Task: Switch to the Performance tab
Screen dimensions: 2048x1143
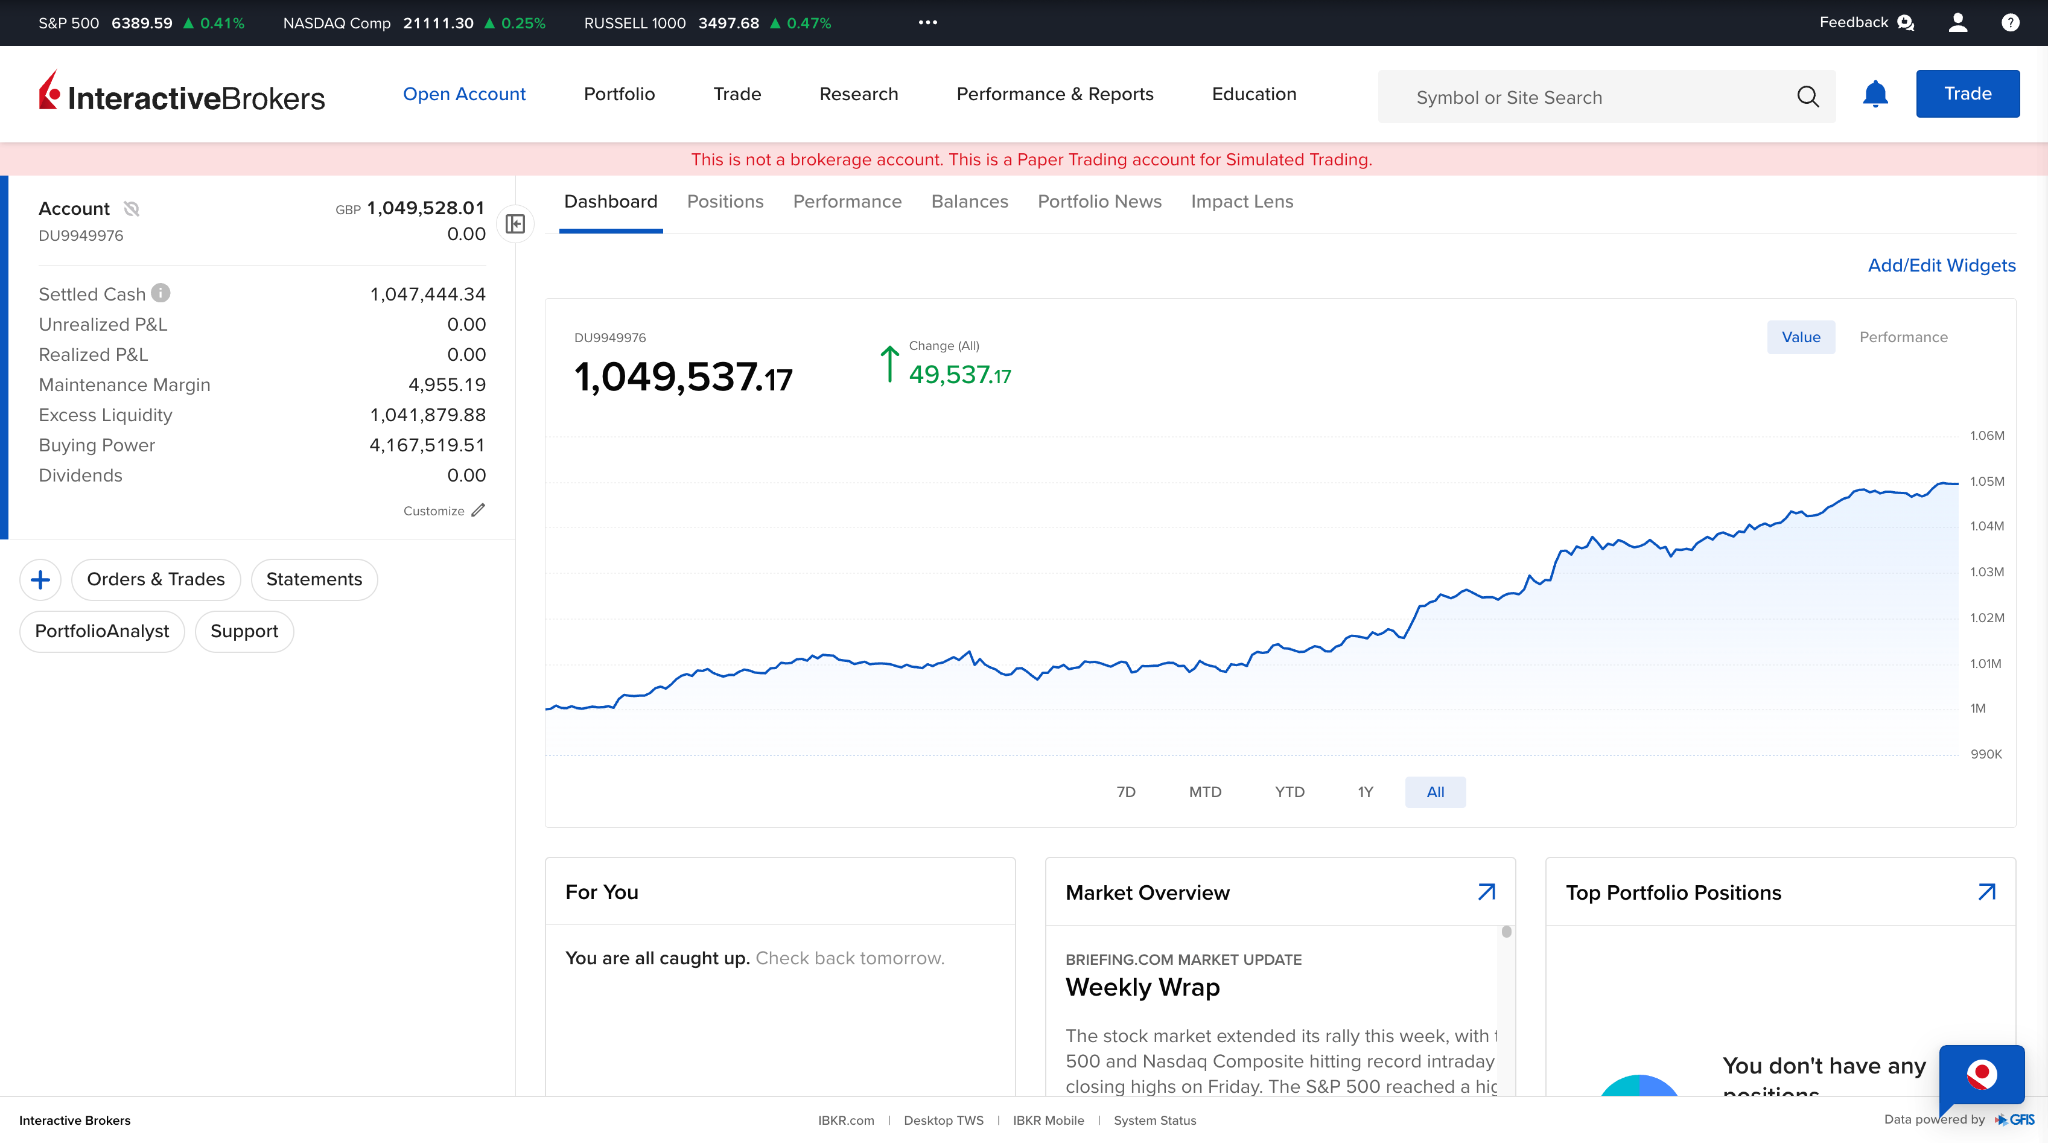Action: pyautogui.click(x=847, y=202)
